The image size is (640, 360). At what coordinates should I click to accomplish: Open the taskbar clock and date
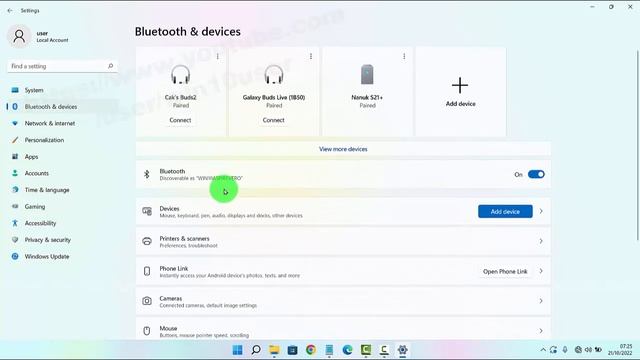coord(620,350)
